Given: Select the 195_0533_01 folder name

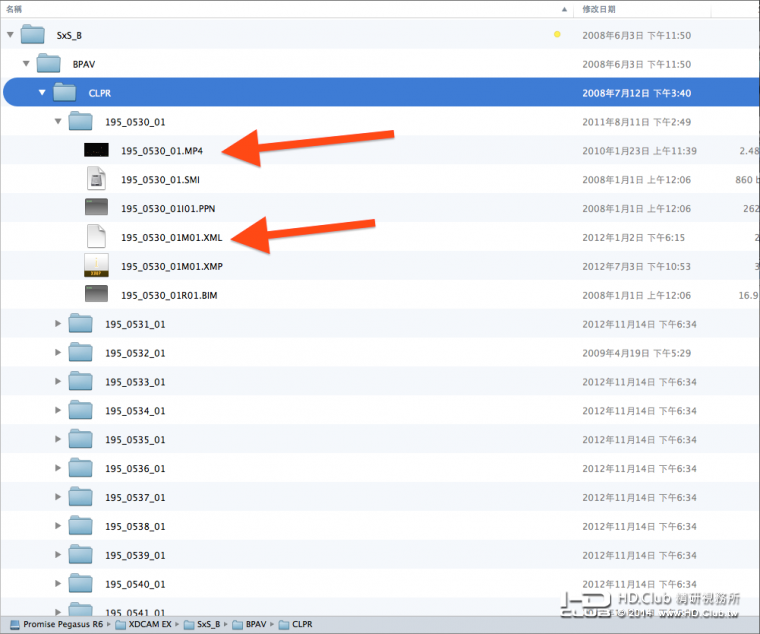Looking at the screenshot, I should coord(135,382).
